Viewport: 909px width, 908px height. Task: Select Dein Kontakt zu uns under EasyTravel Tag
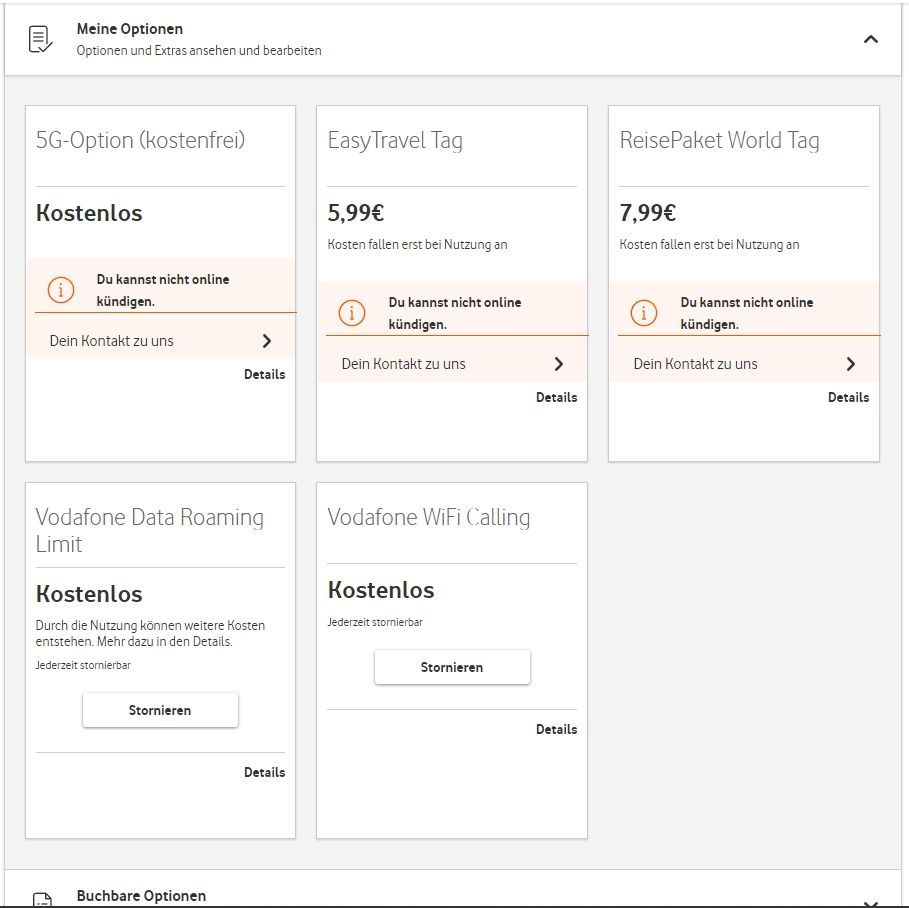(x=404, y=364)
